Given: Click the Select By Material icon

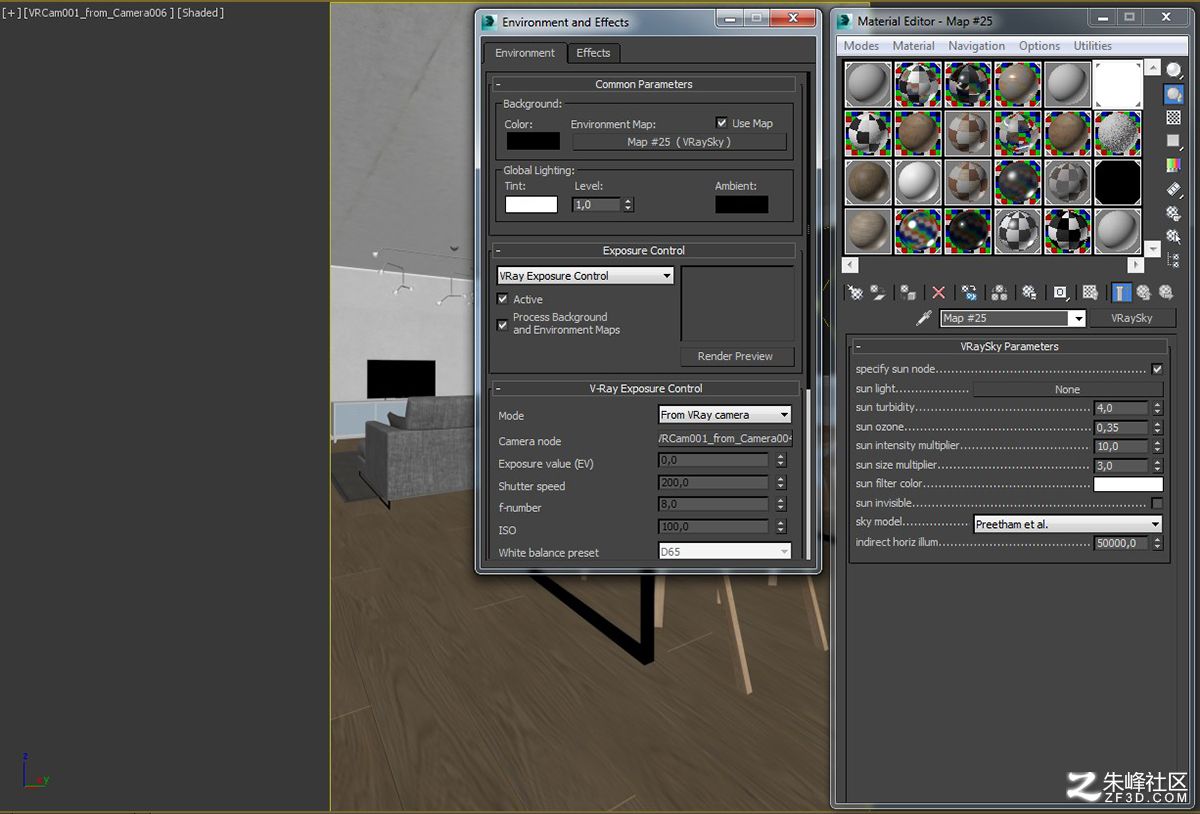Looking at the screenshot, I should pyautogui.click(x=1174, y=237).
